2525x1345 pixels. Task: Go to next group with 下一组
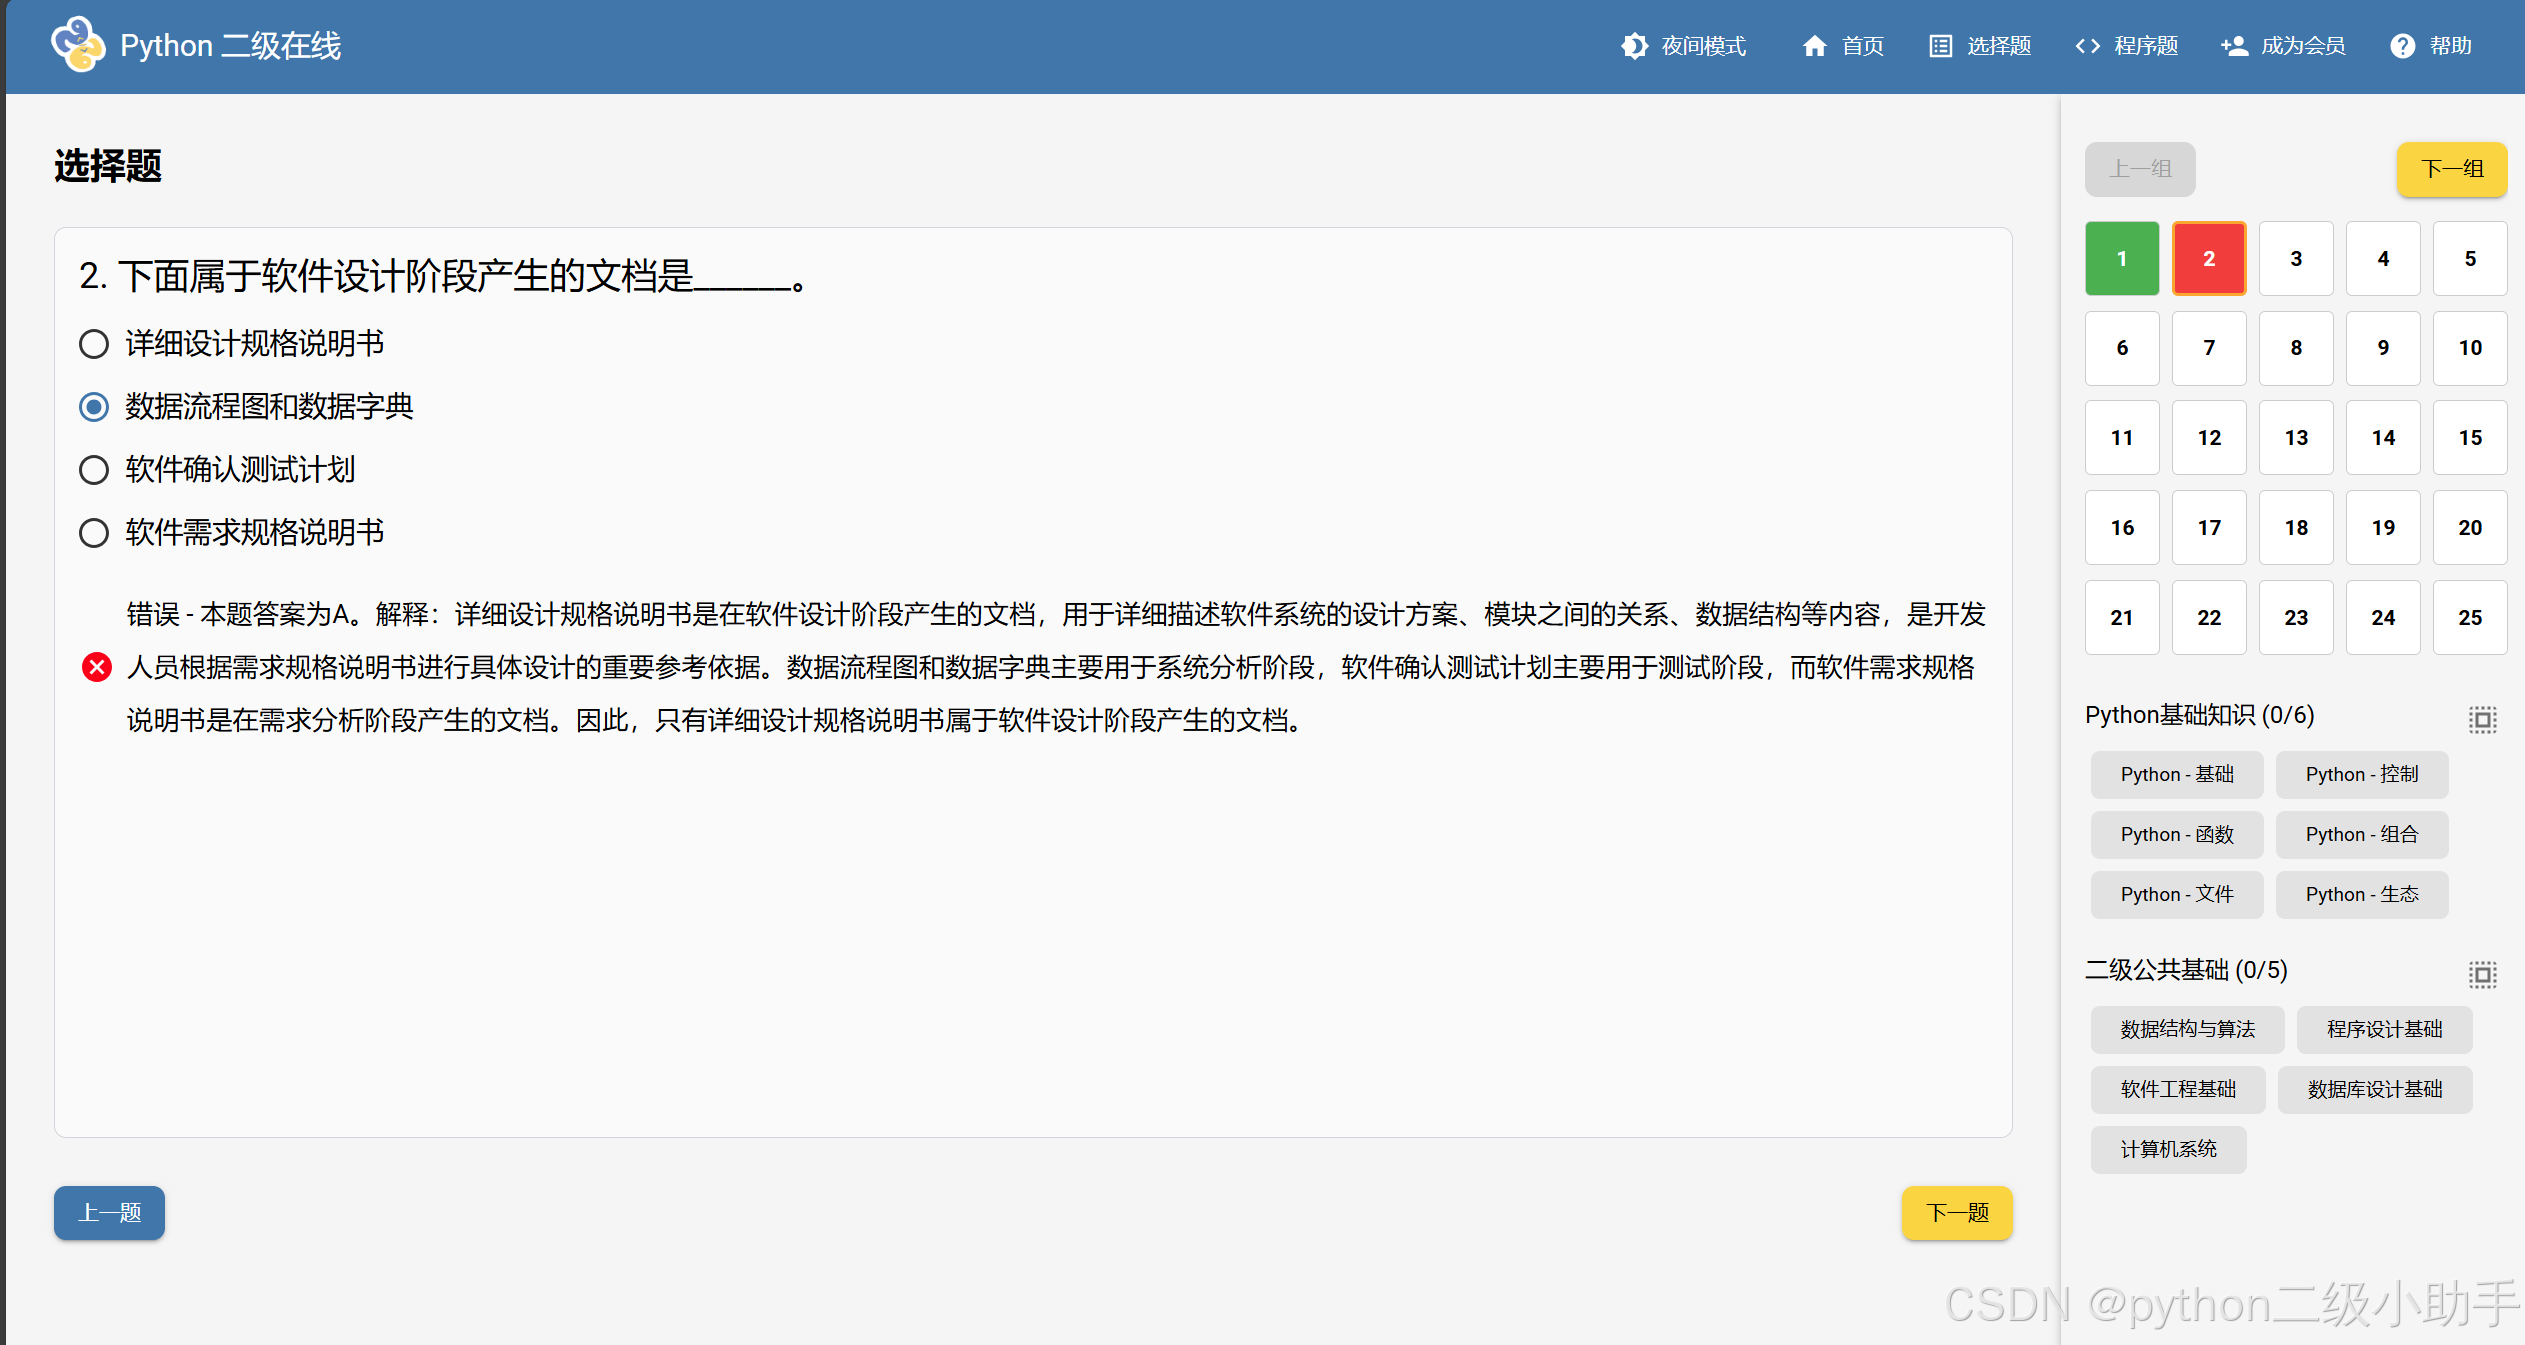(x=2451, y=169)
